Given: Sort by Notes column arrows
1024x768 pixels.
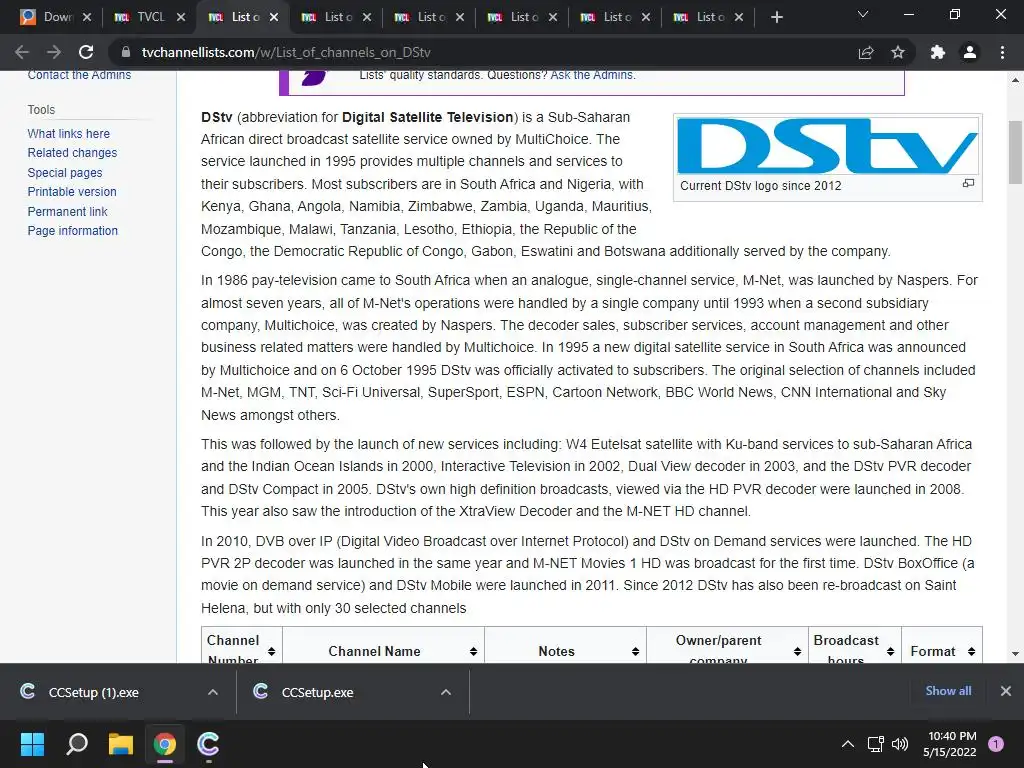Looking at the screenshot, I should pos(635,651).
